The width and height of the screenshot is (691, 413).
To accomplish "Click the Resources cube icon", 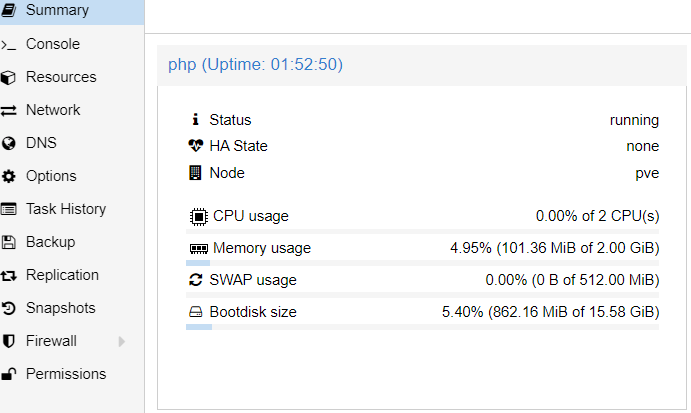I will 8,78.
